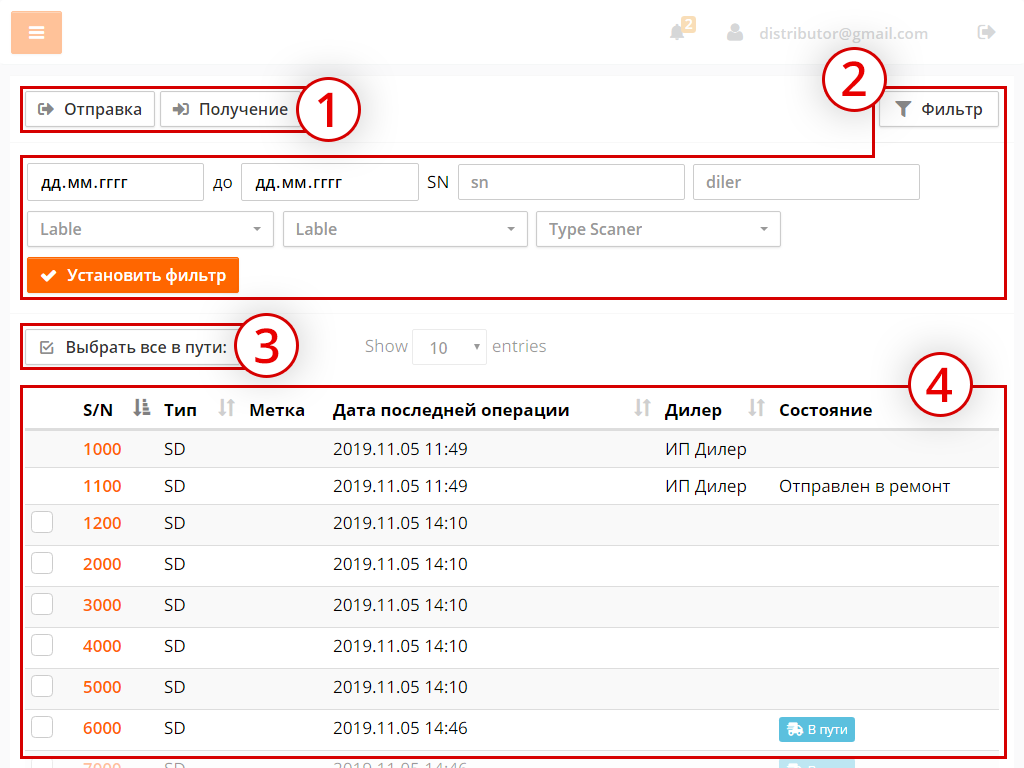Open the notifications bell
The image size is (1024, 768).
[x=678, y=32]
